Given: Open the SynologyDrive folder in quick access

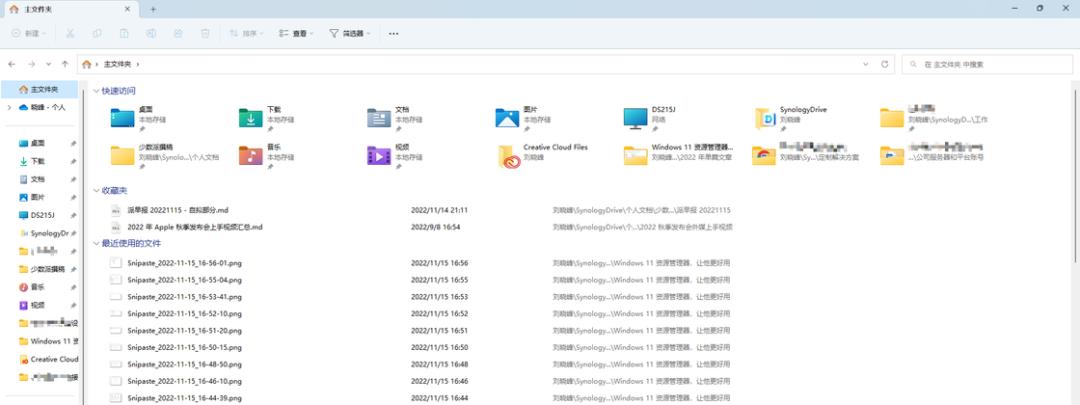Looking at the screenshot, I should point(764,118).
